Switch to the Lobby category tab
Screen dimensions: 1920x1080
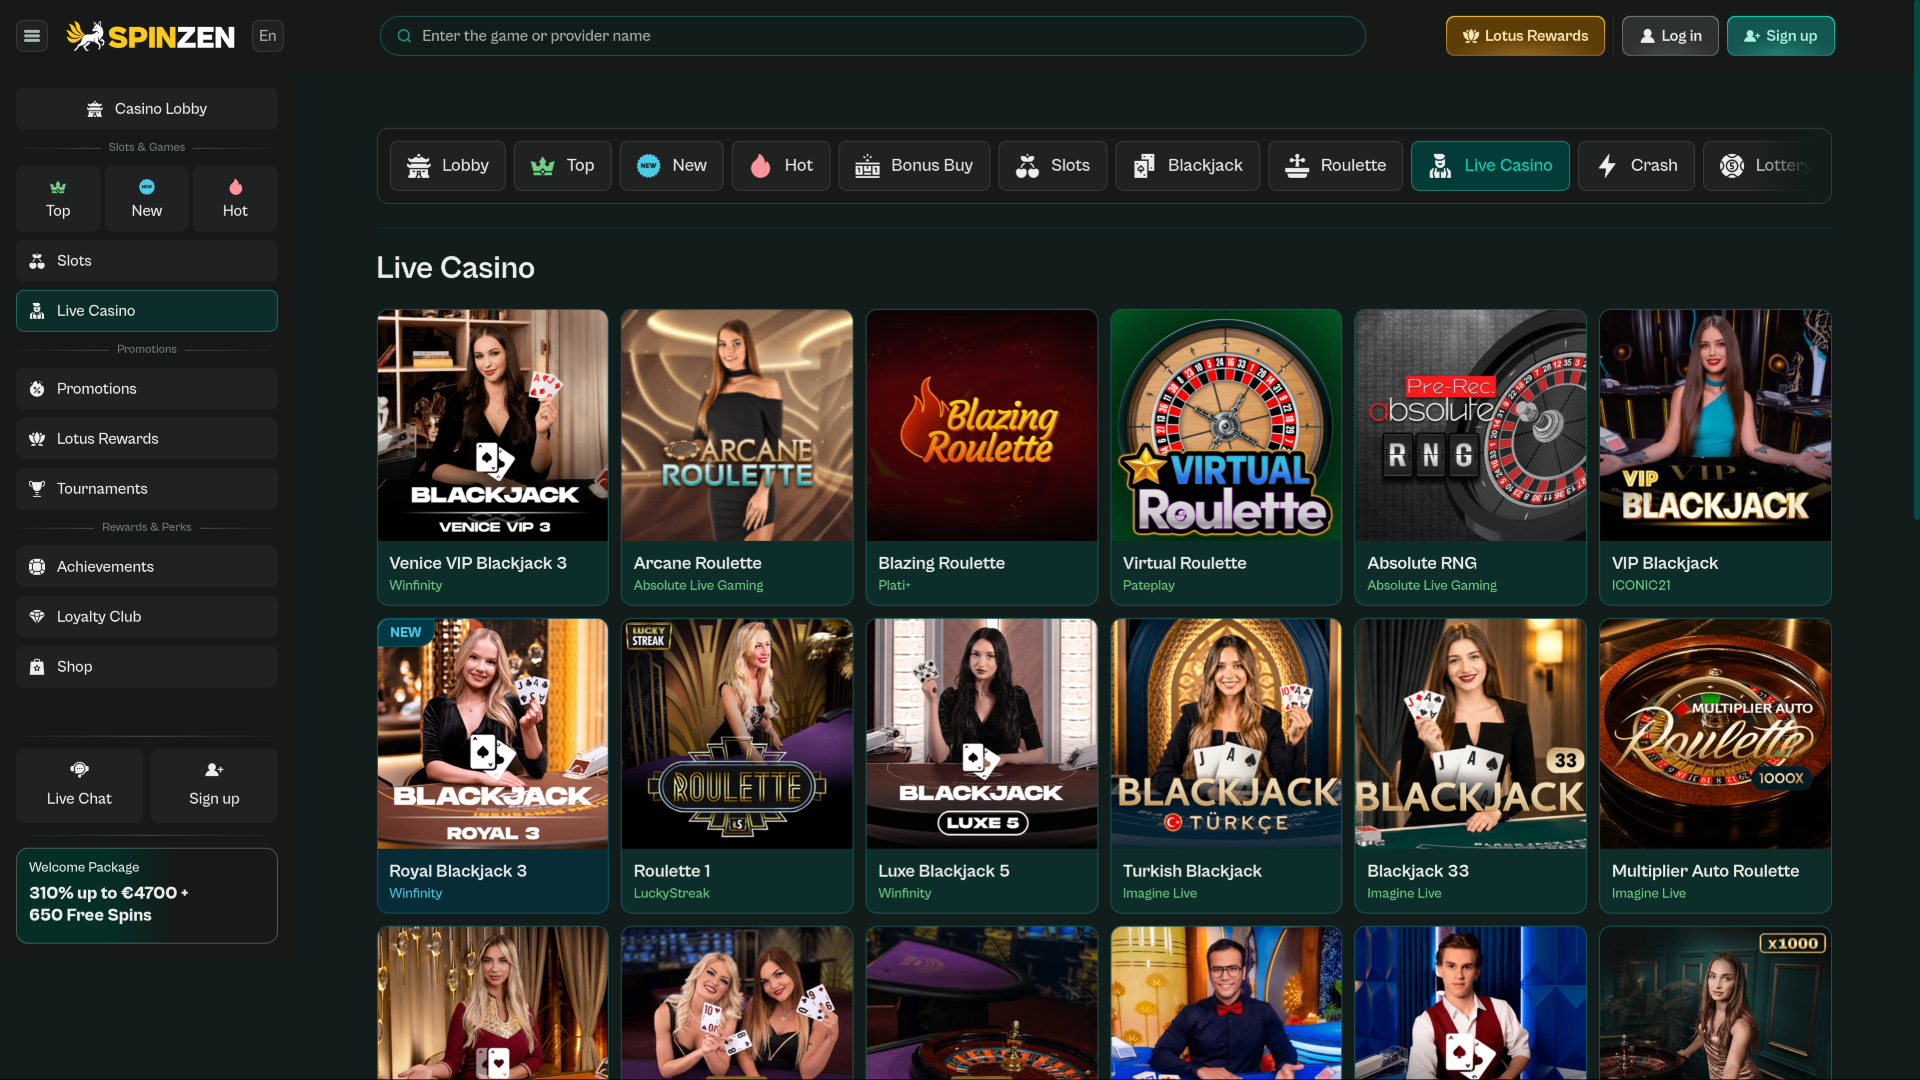(x=447, y=166)
